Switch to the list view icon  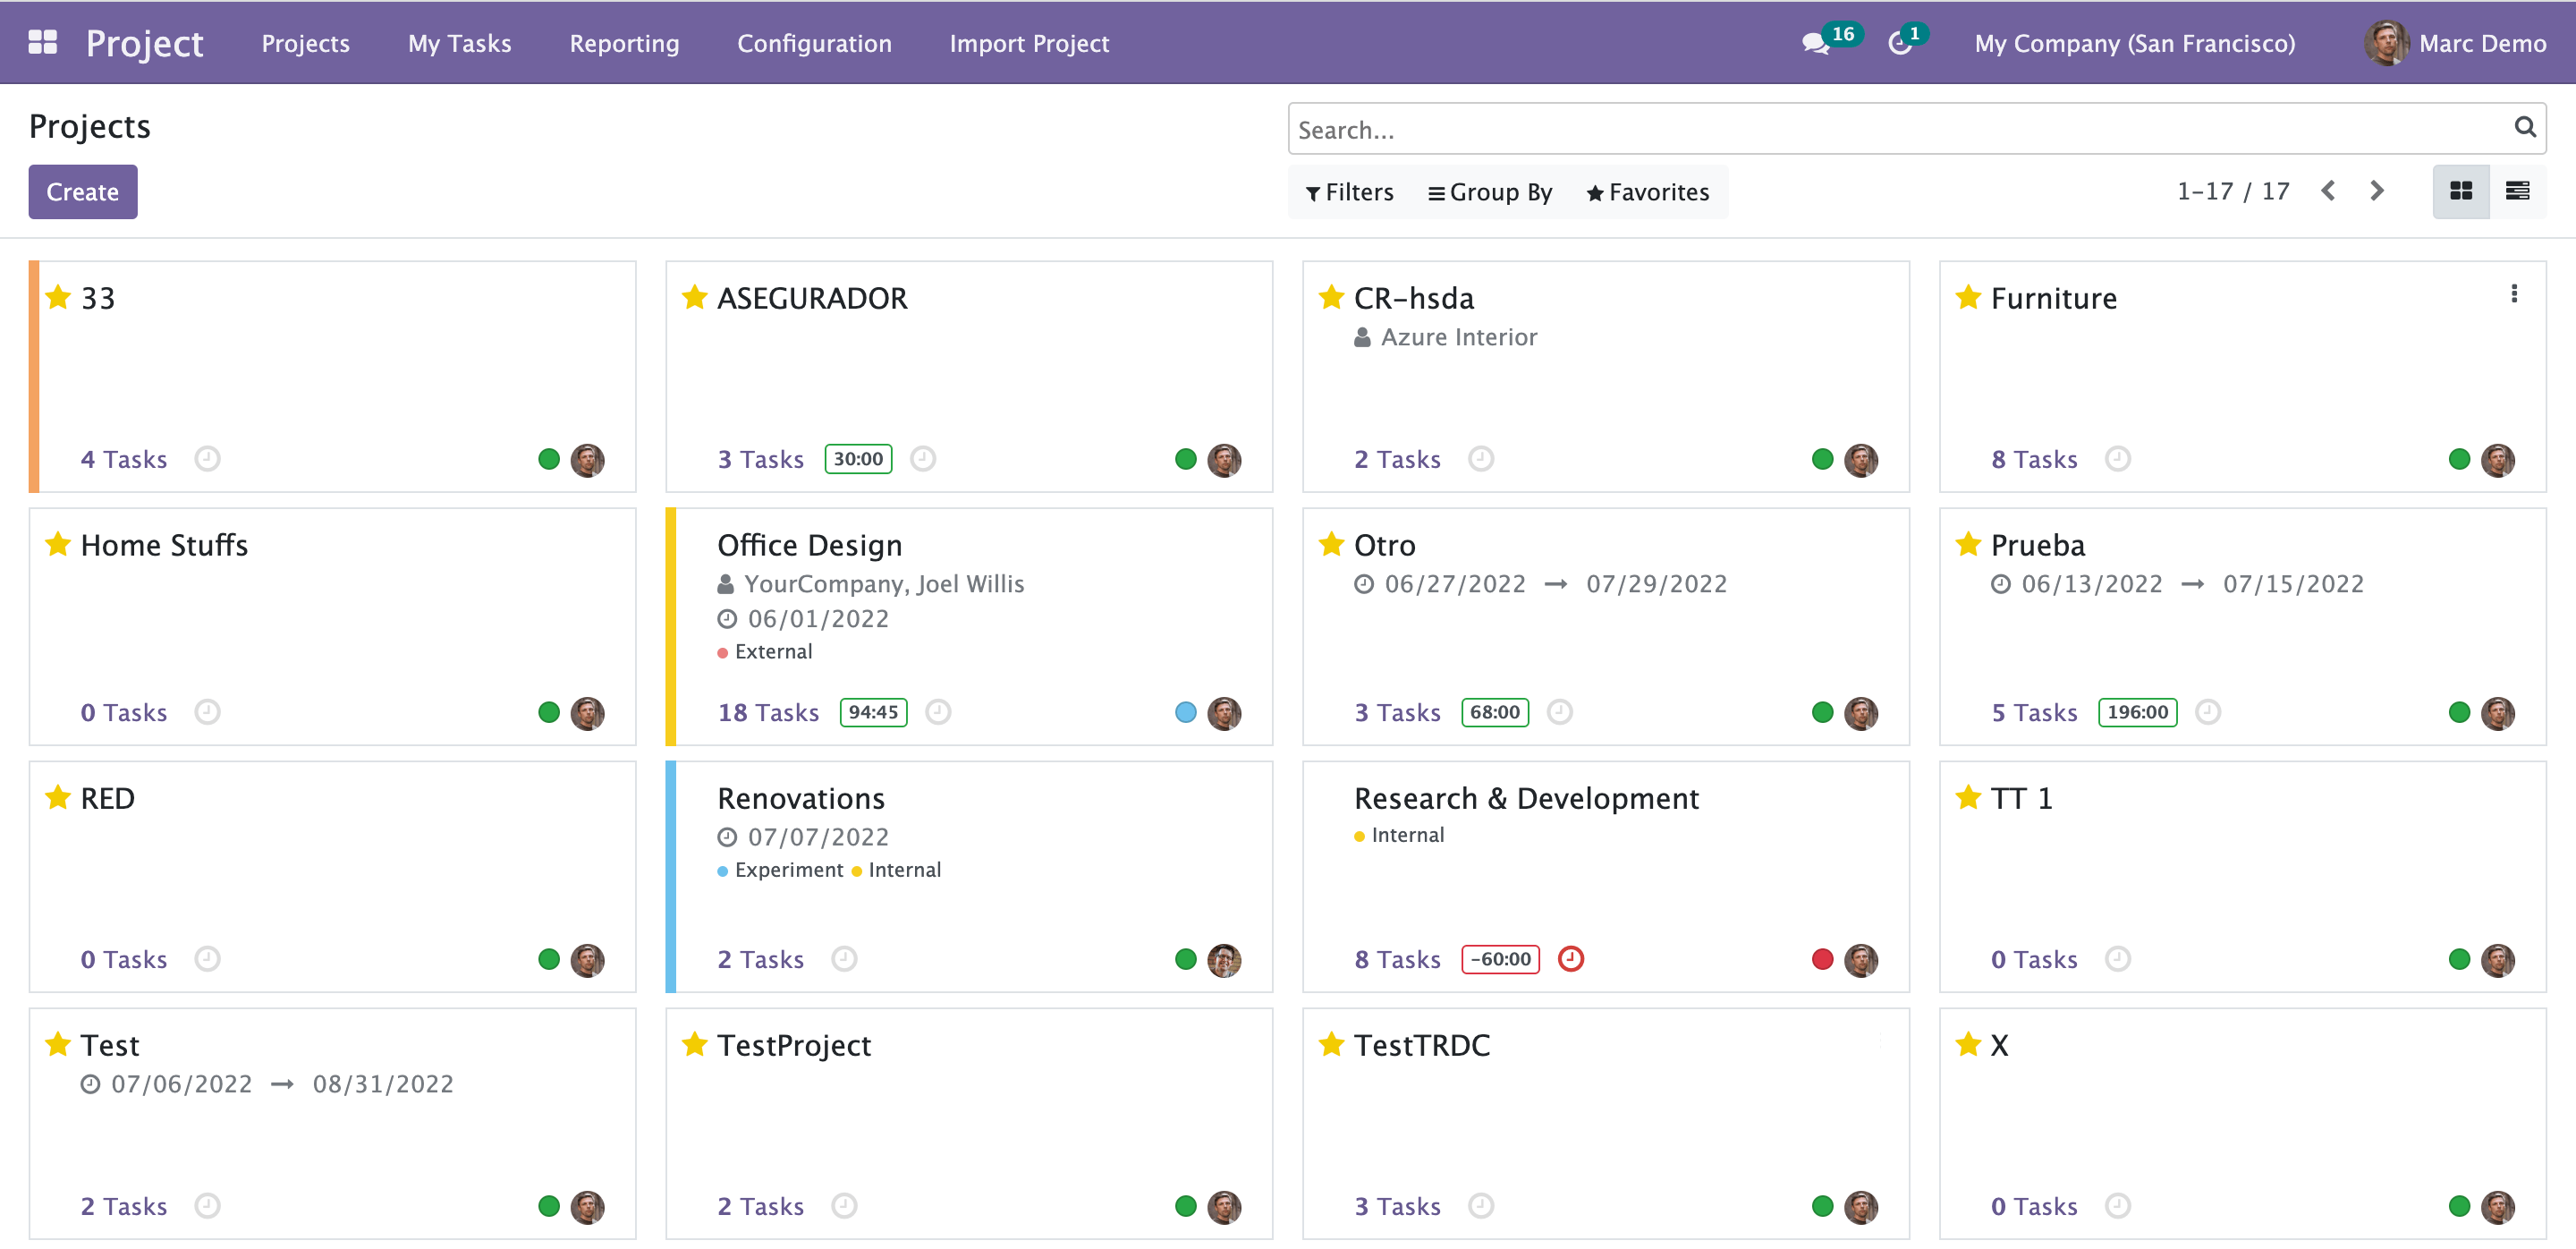(x=2517, y=191)
